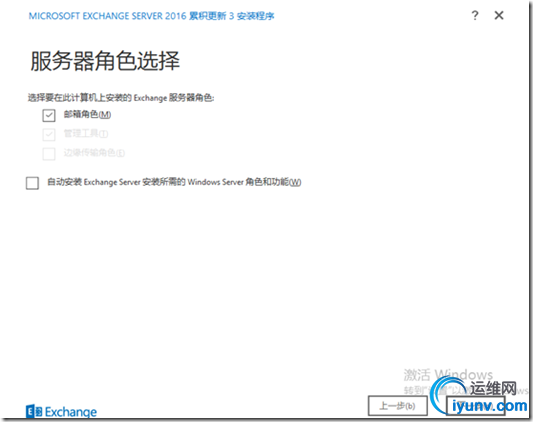Click the disabled 边缘传输角色 checkbox
Screen dimensions: 533x422
[49, 153]
